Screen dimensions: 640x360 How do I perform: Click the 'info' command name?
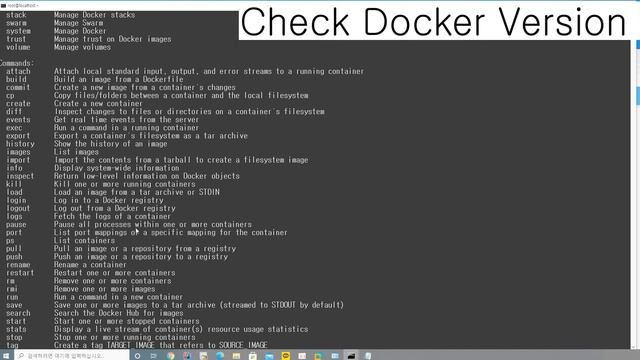pyautogui.click(x=14, y=168)
